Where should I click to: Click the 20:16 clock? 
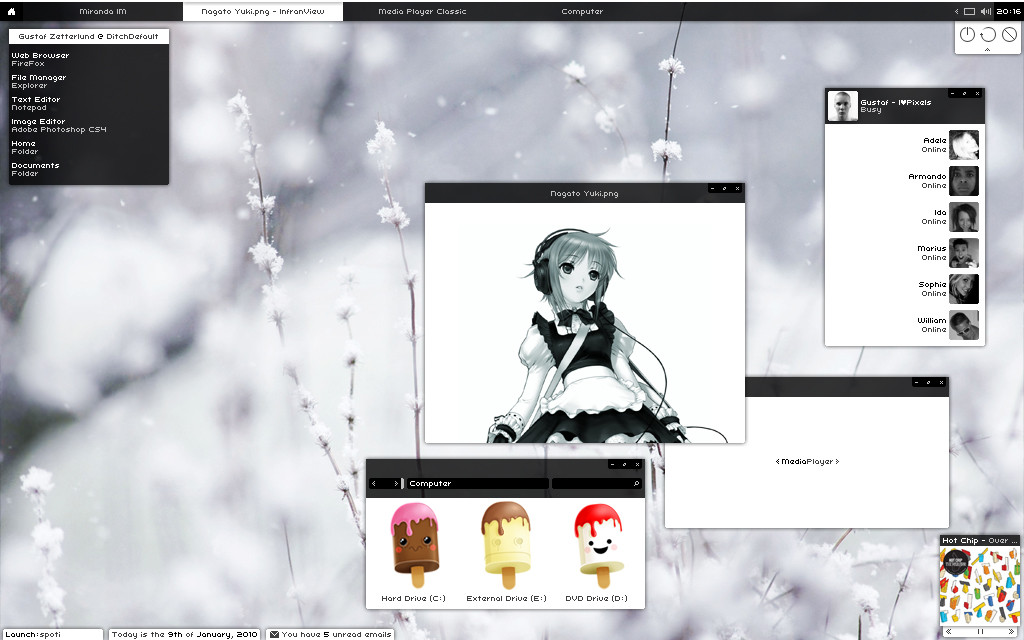point(1008,11)
